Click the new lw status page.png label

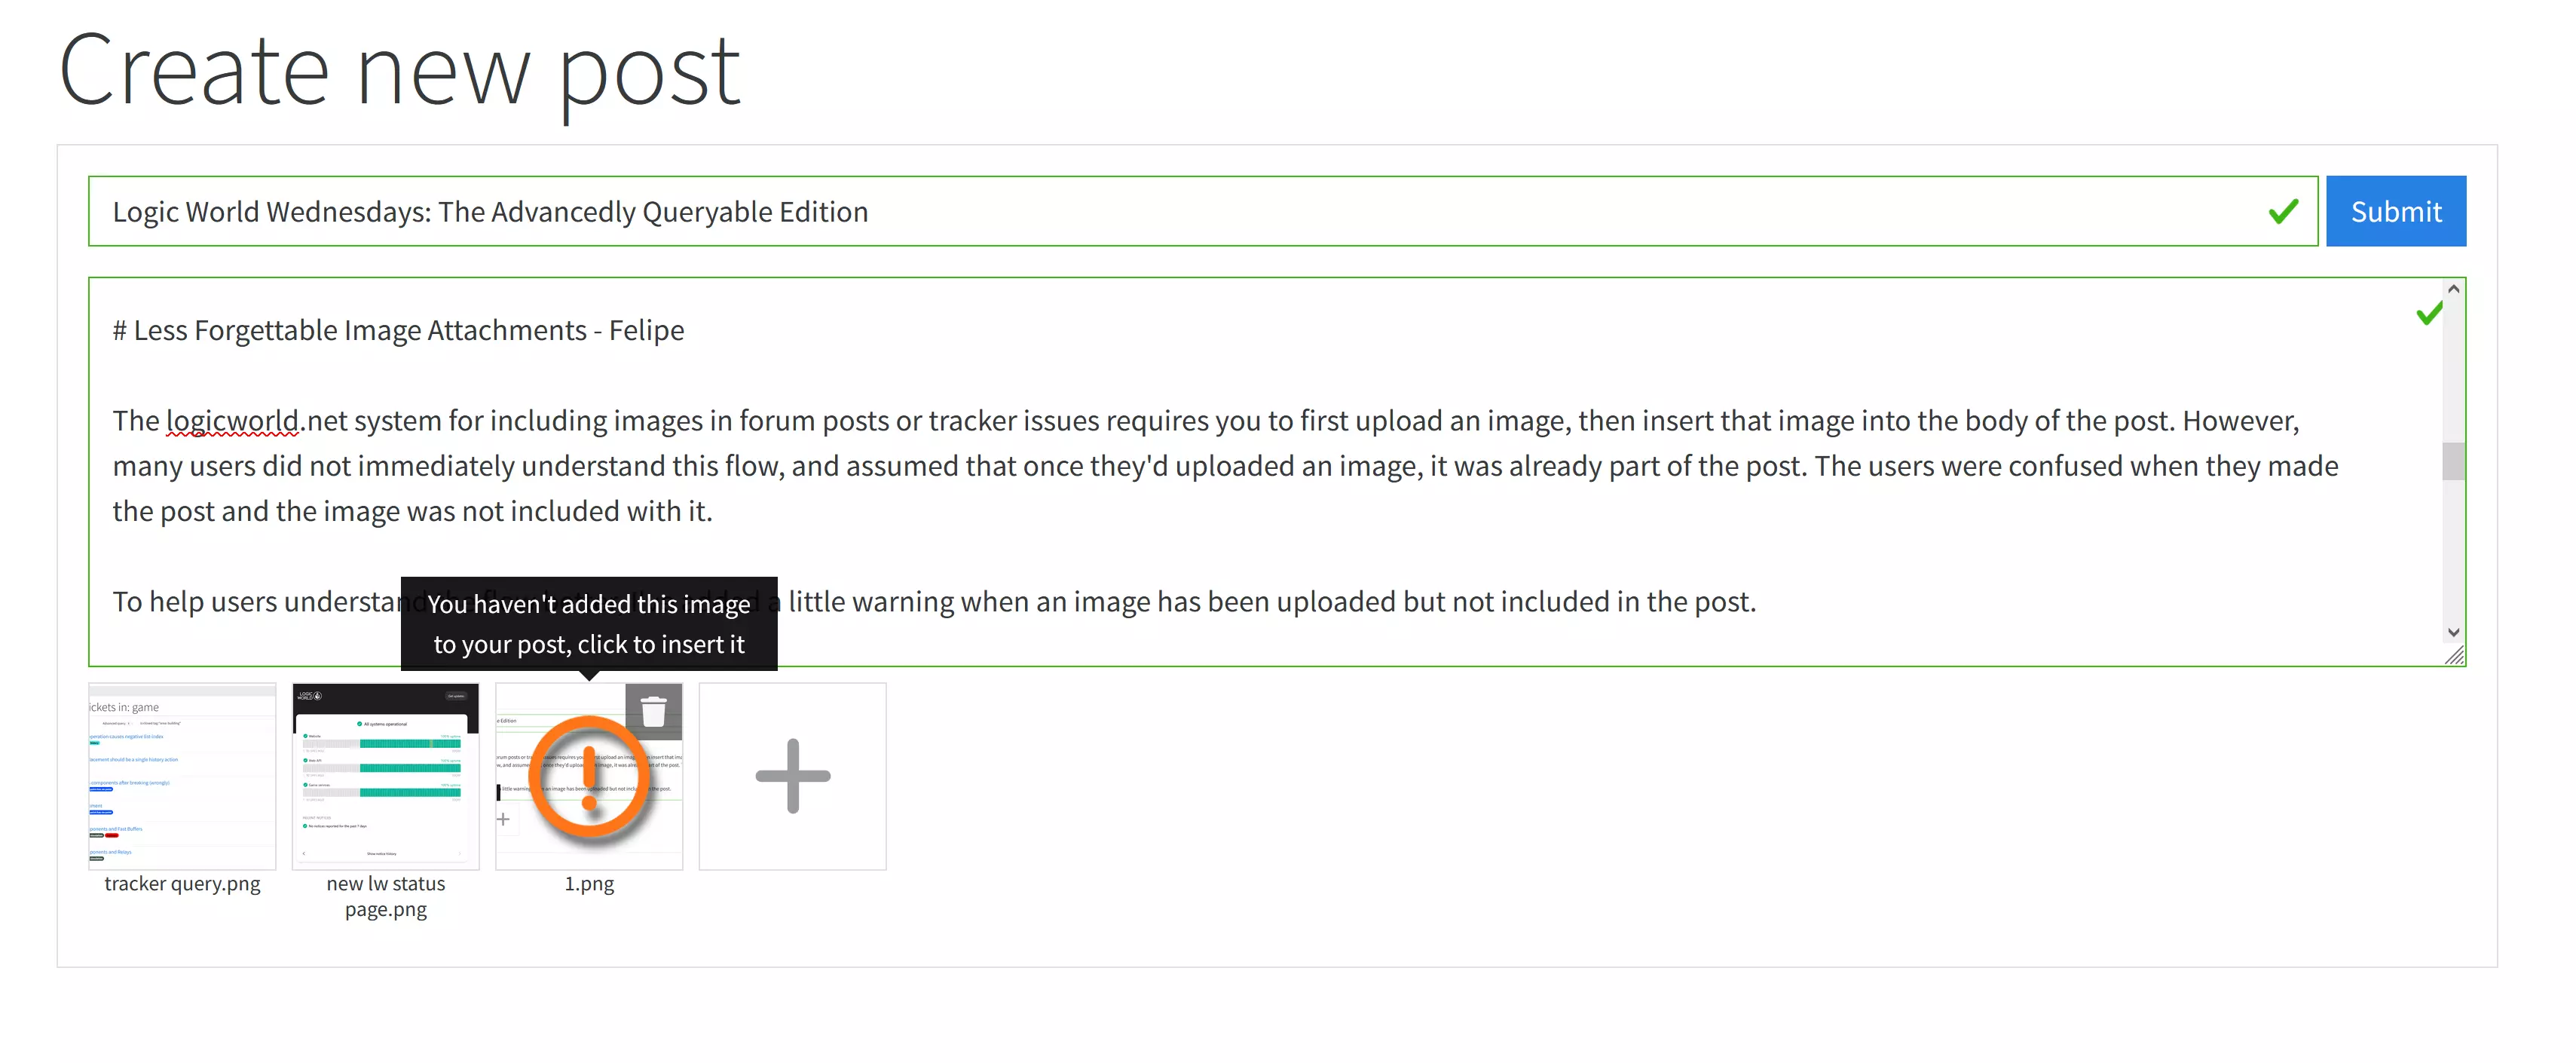[385, 896]
